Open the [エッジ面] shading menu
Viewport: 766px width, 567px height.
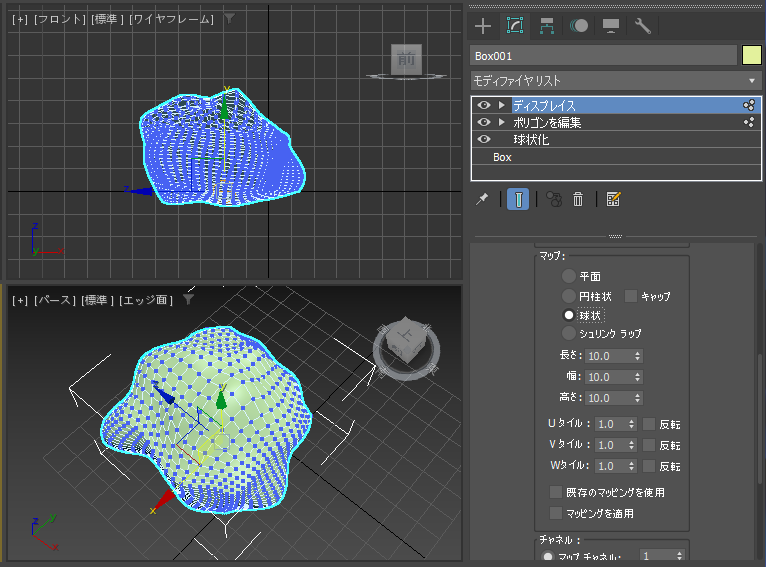point(146,300)
